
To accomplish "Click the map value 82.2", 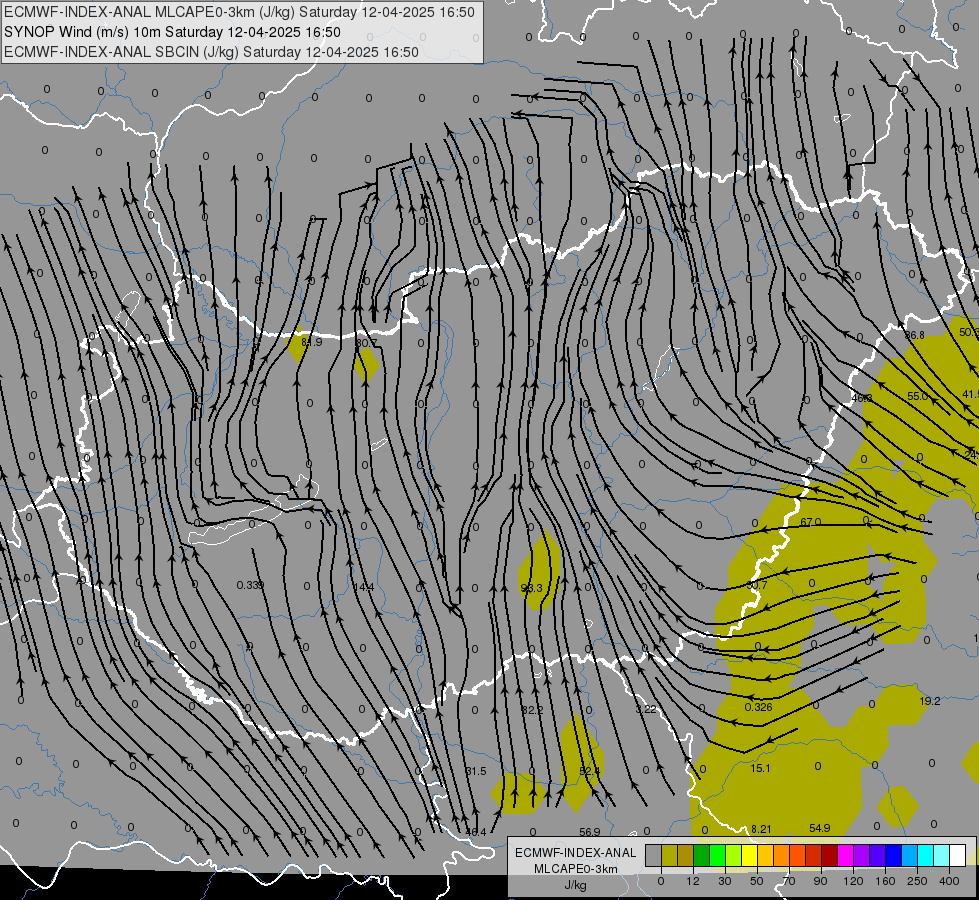I will 533,710.
